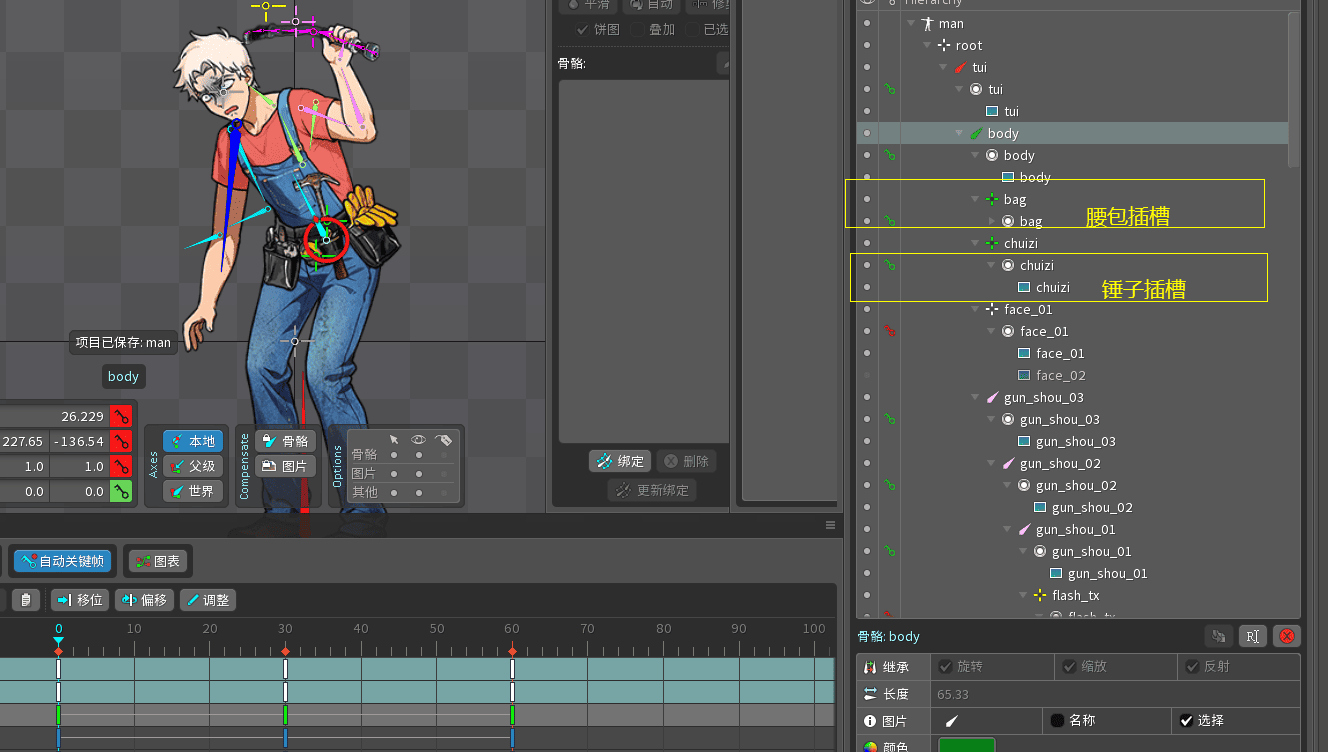The height and width of the screenshot is (752, 1328).
Task: Click the Compensate bones (骨骼) button
Action: pyautogui.click(x=285, y=441)
